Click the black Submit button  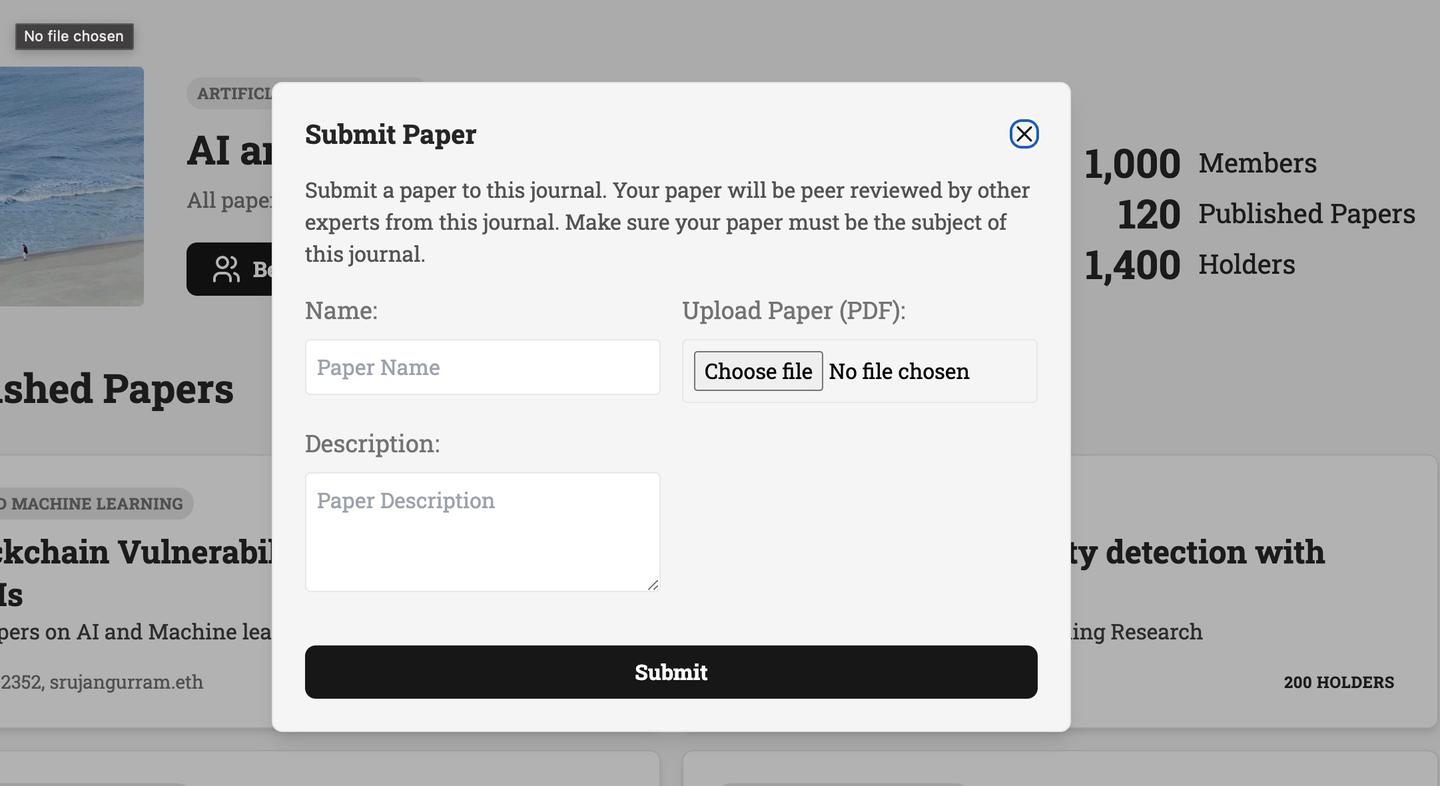click(x=671, y=672)
